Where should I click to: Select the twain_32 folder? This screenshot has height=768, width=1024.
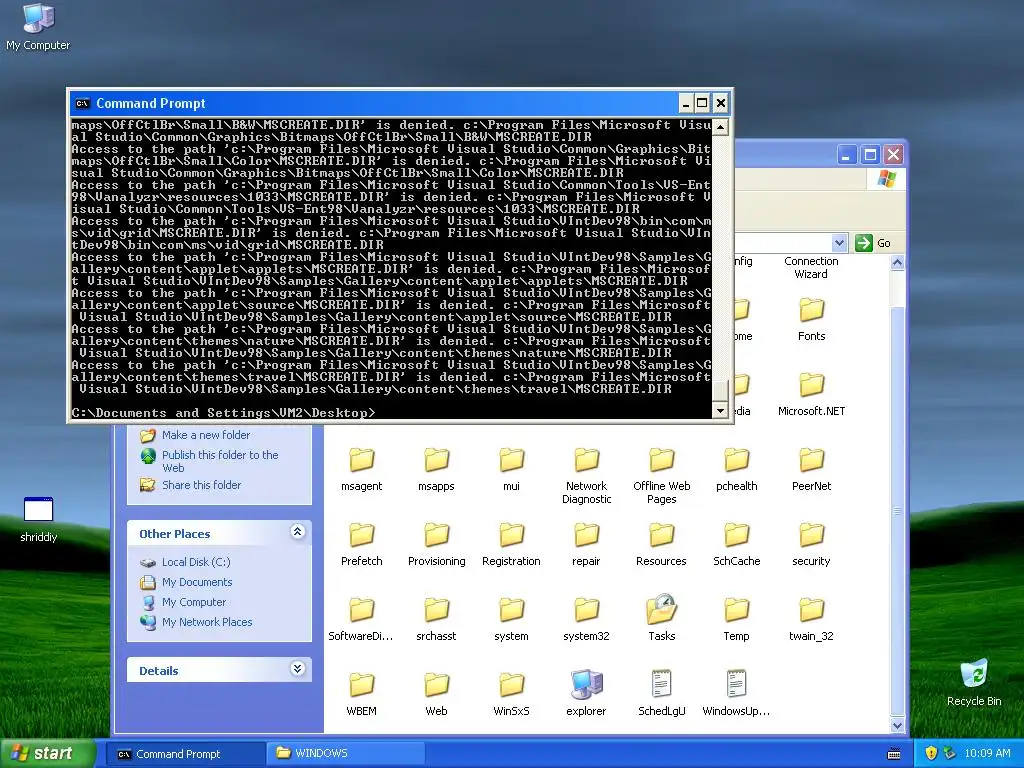(x=811, y=620)
